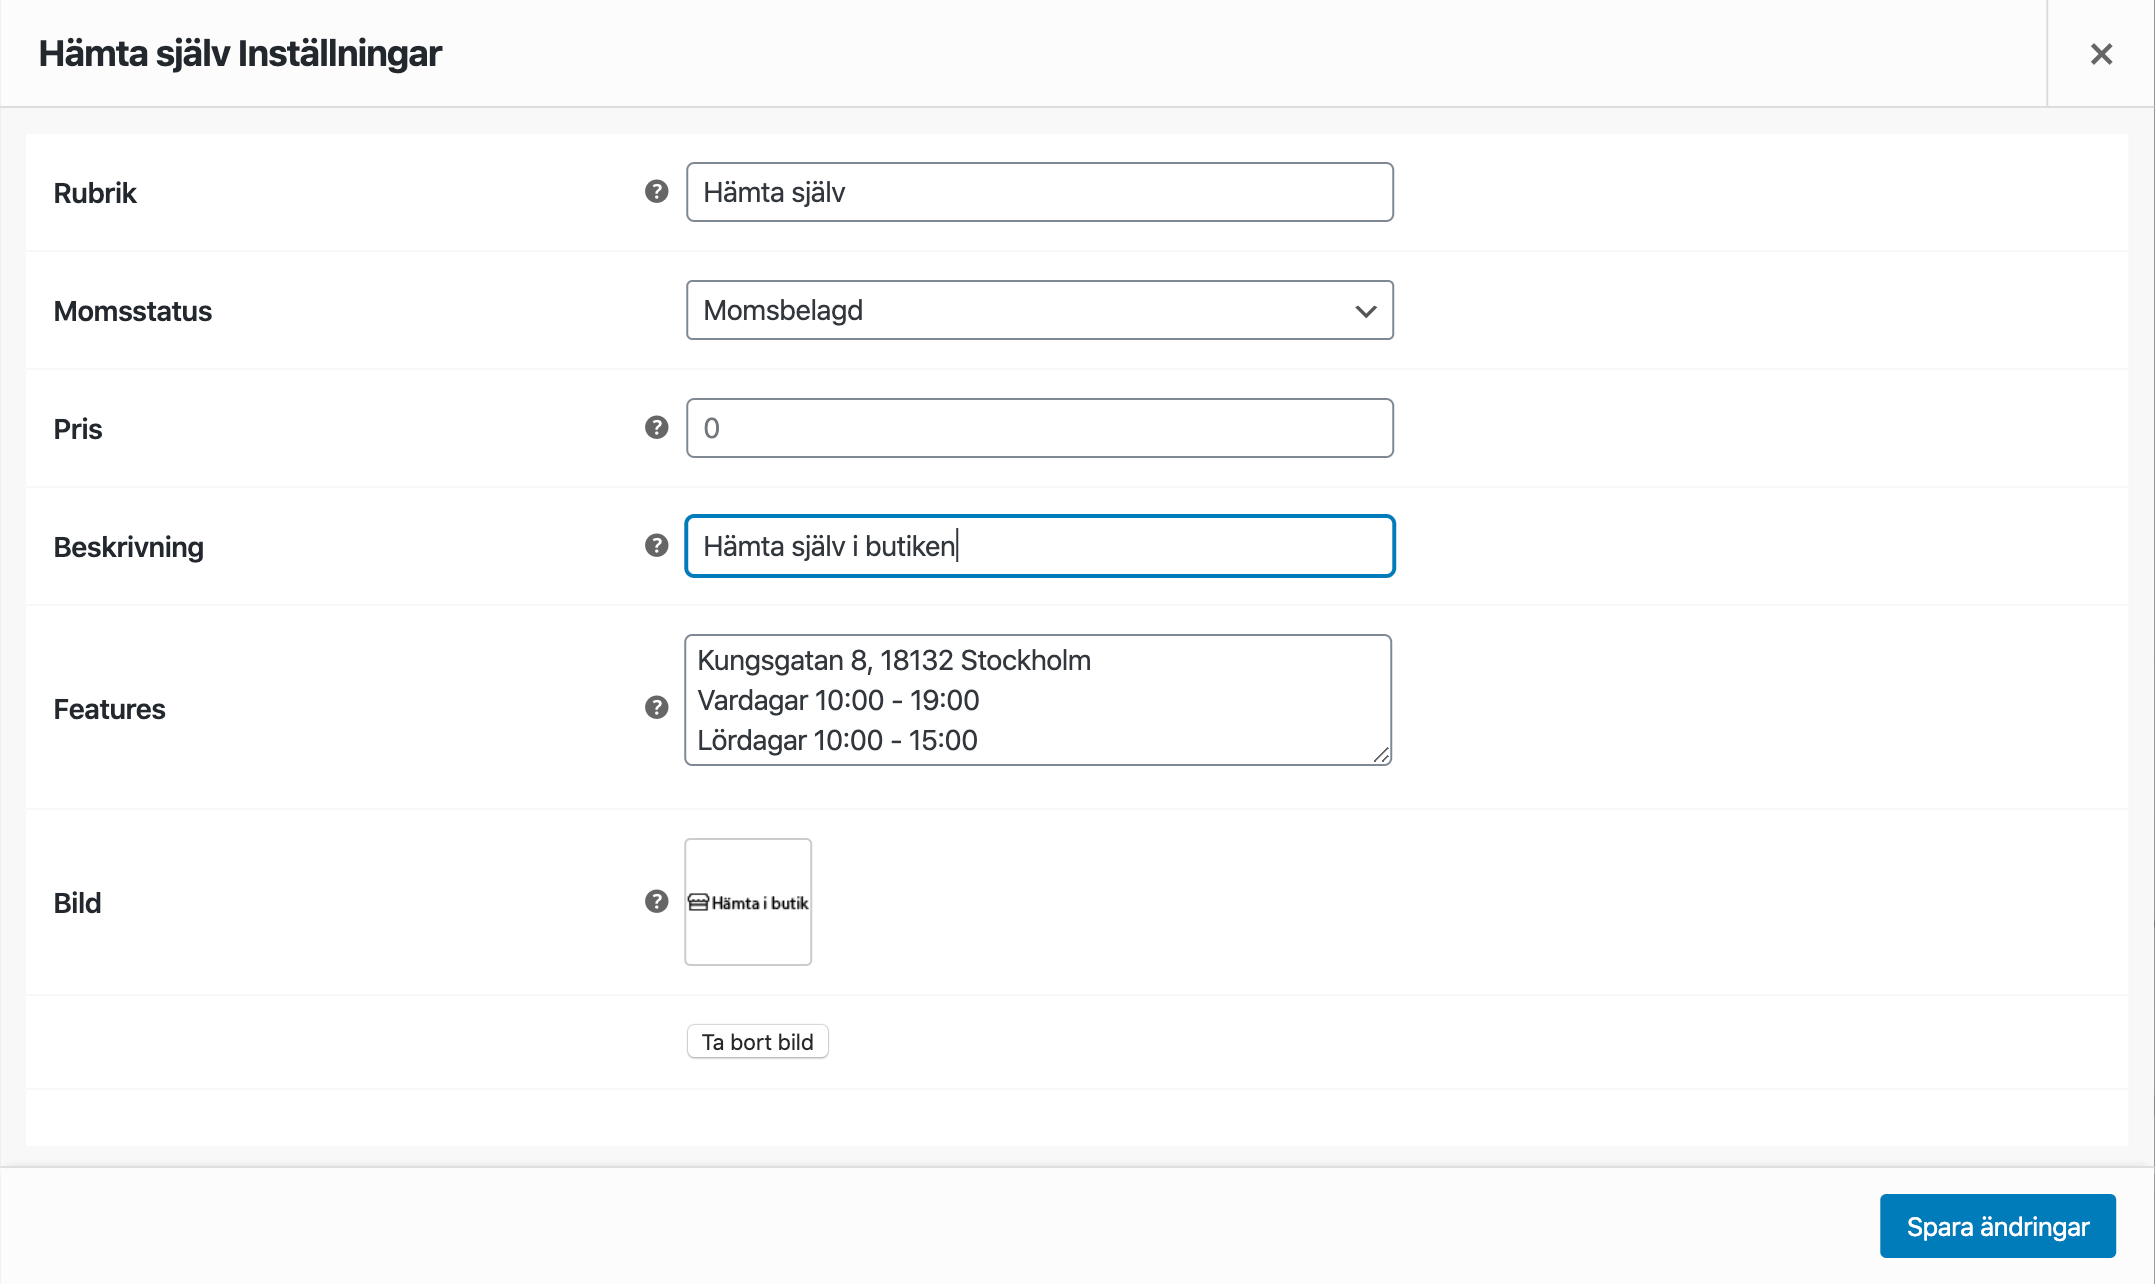Close the Hämta själv settings dialog

[x=2101, y=54]
